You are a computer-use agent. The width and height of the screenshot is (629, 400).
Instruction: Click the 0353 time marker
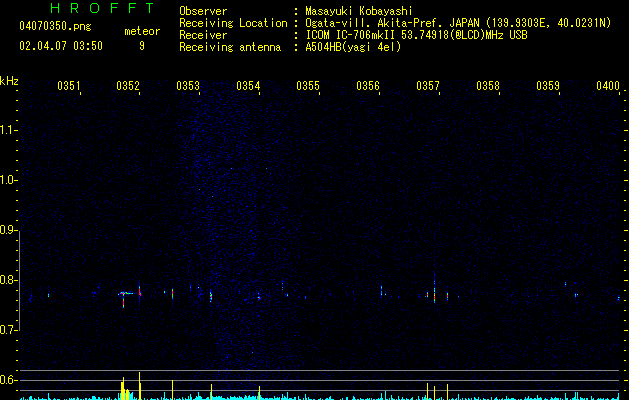[x=188, y=85]
